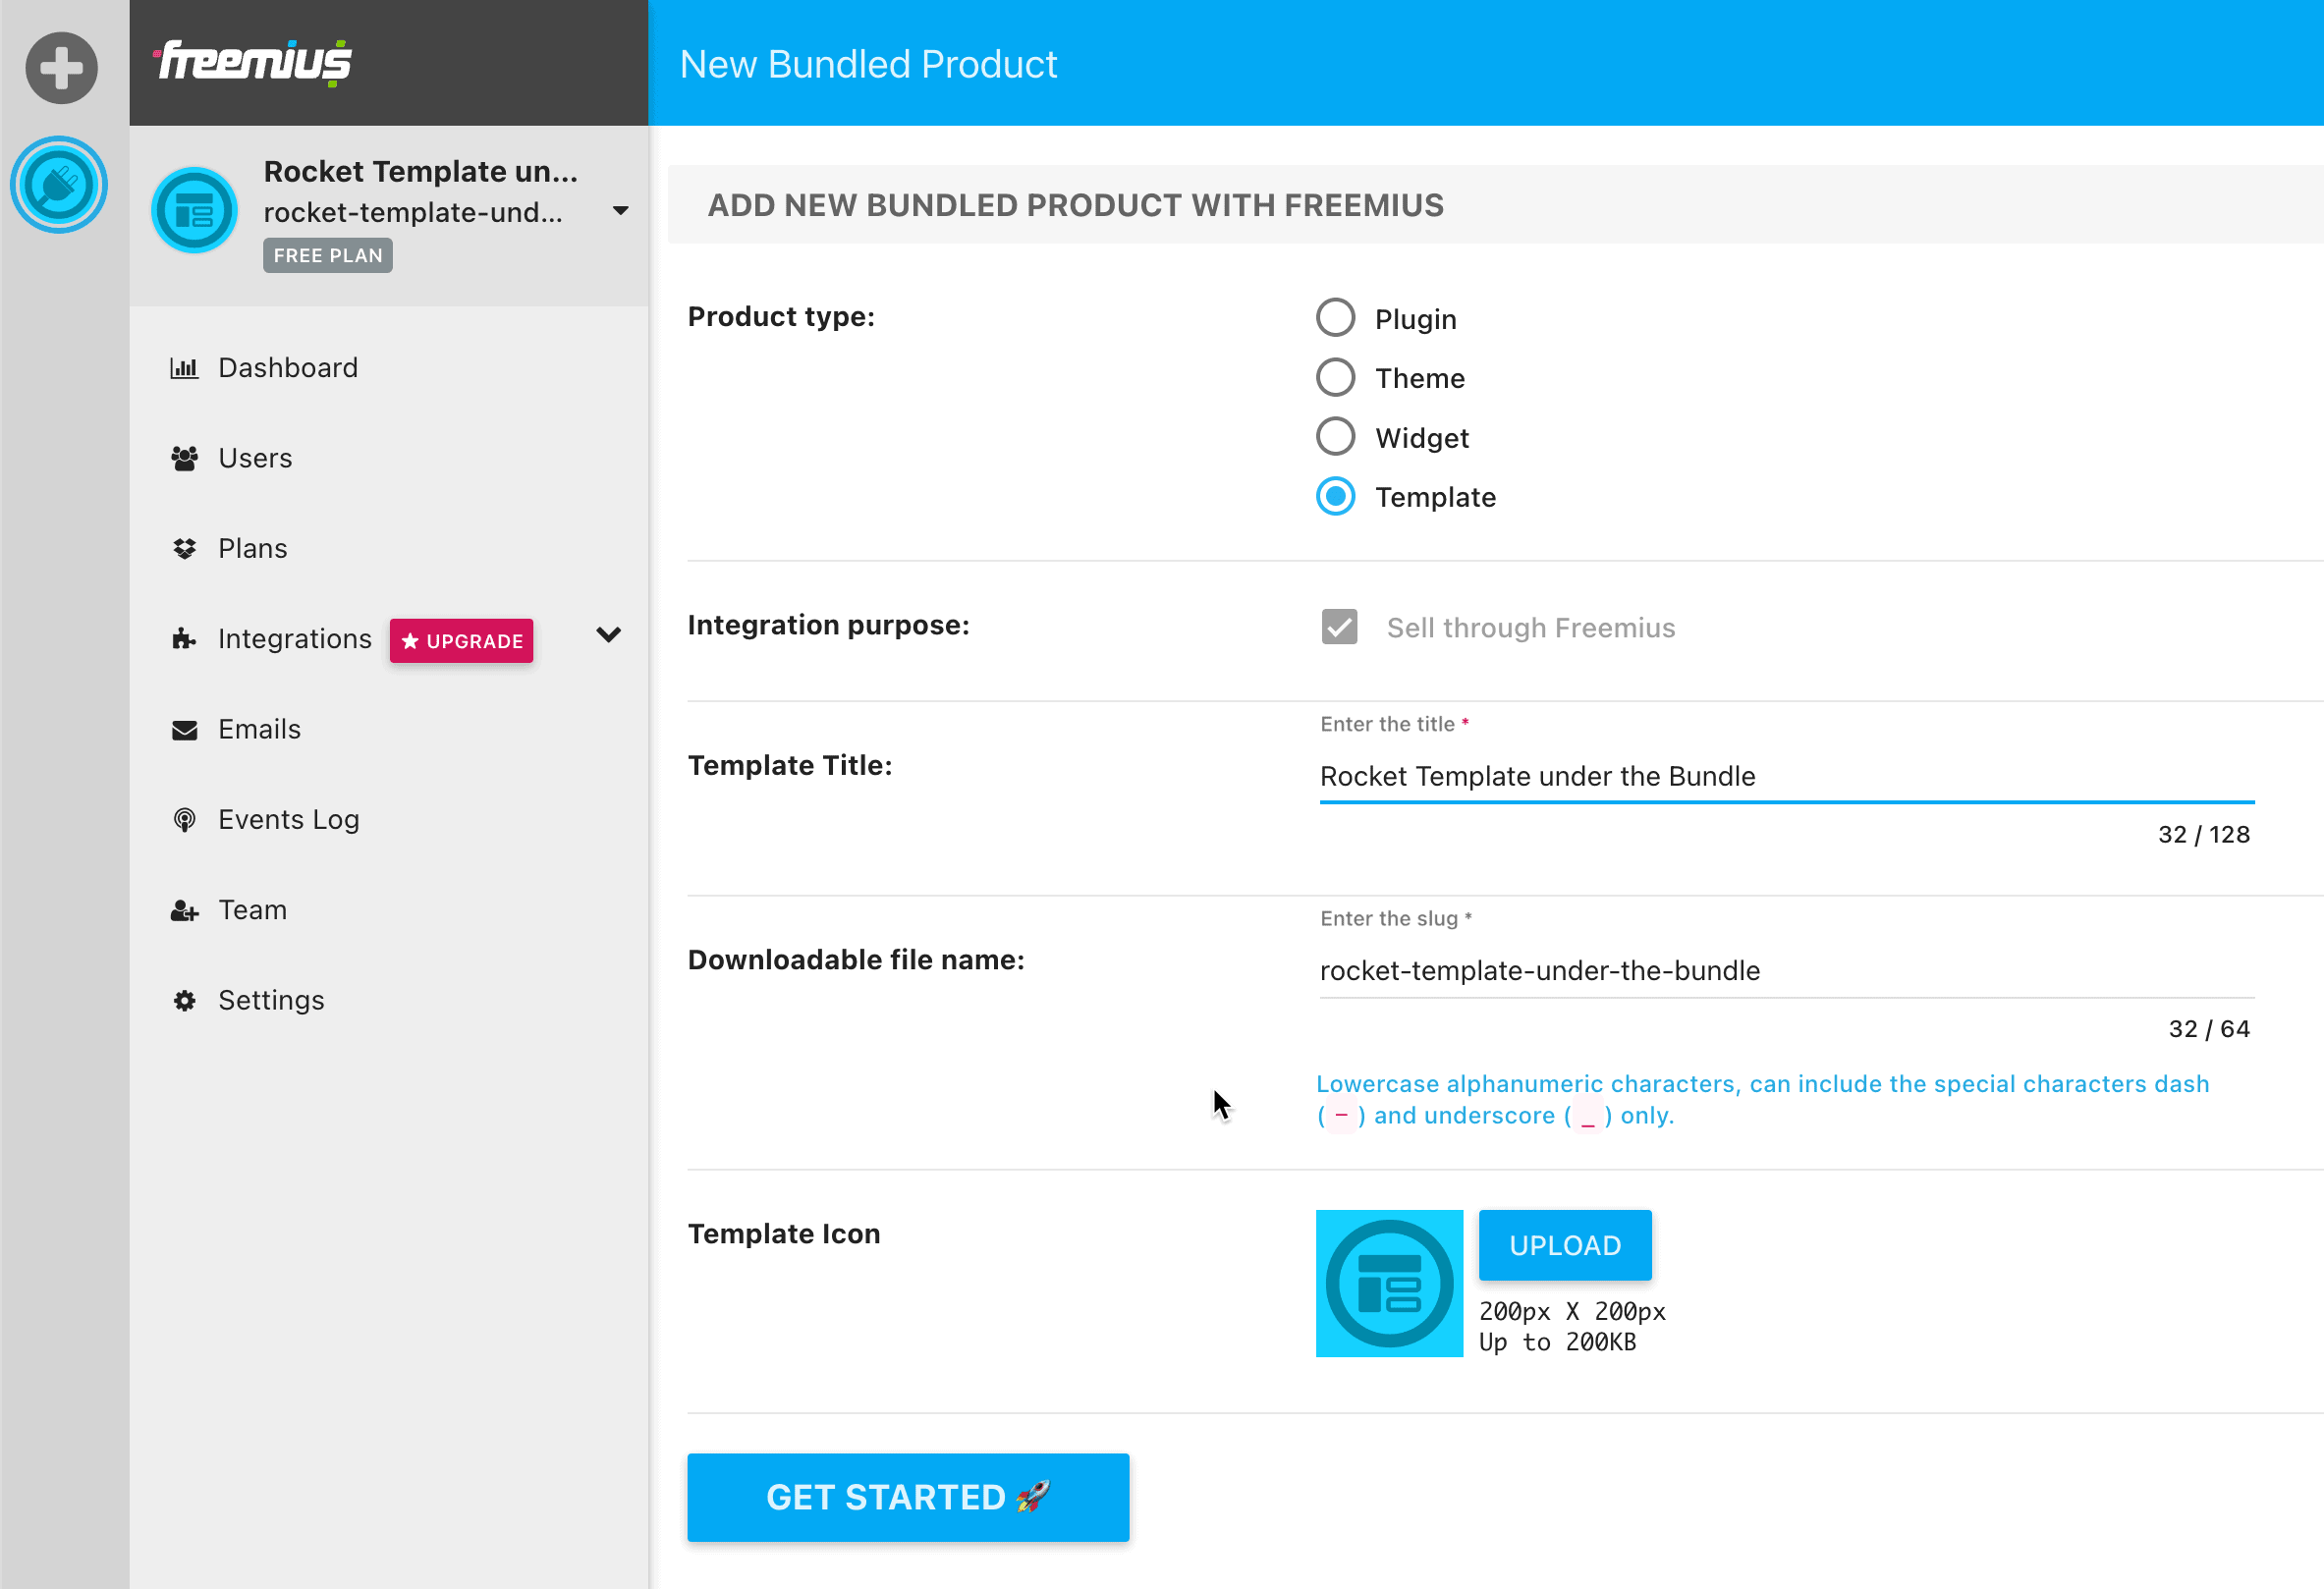Click the 'Up to 200KB' size limit text
The image size is (2324, 1589).
(1557, 1342)
